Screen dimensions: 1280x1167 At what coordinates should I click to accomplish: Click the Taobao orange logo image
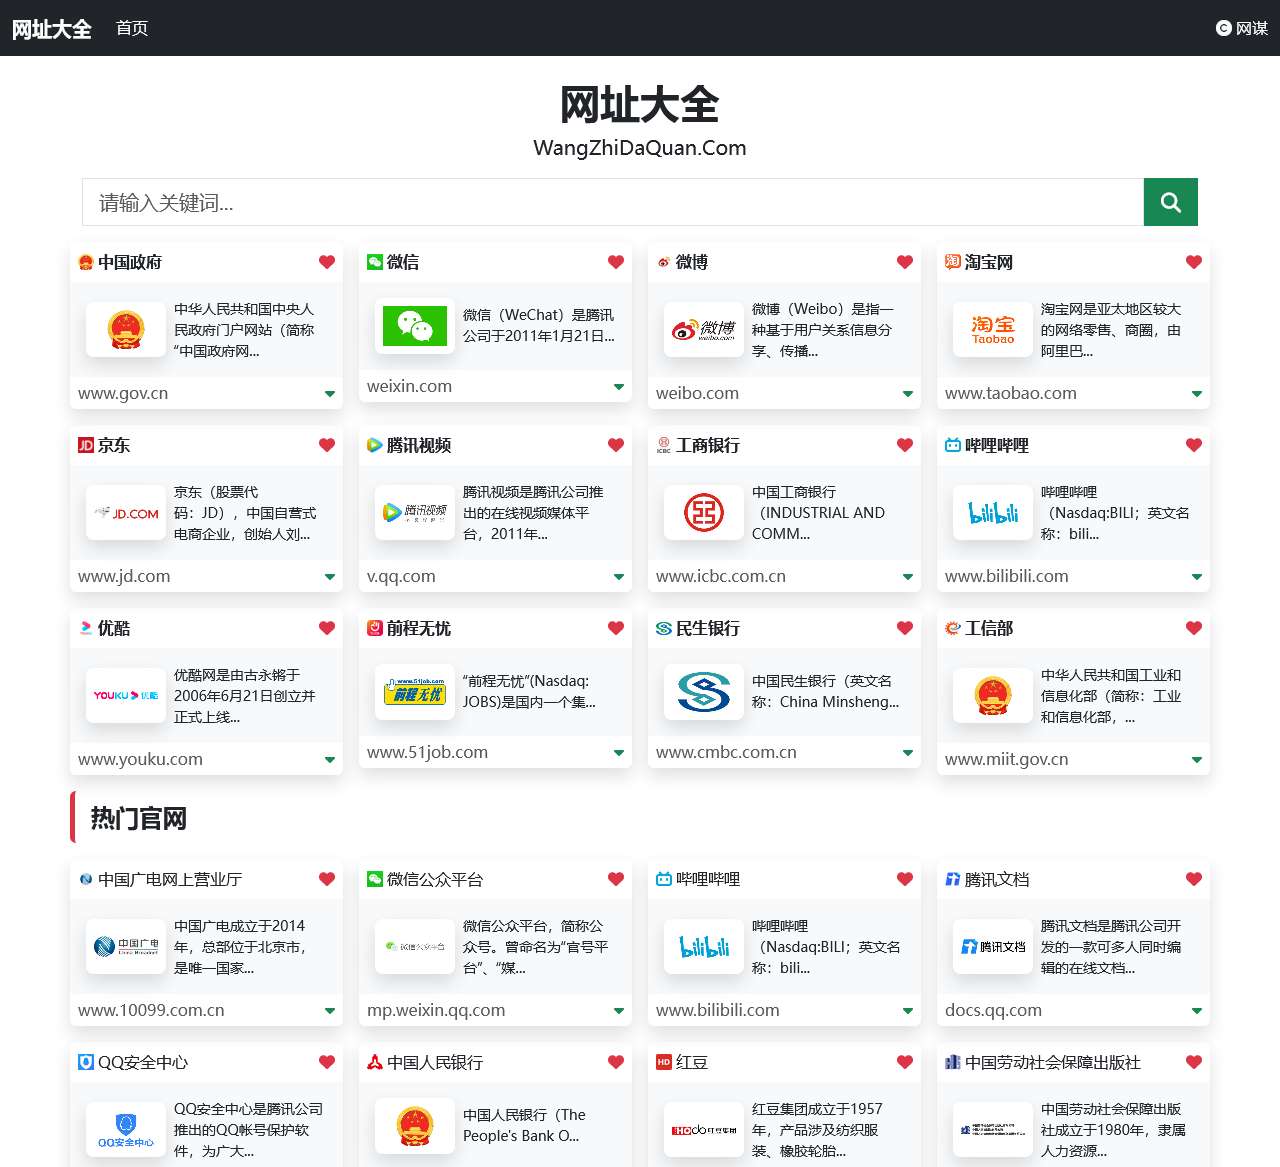993,330
